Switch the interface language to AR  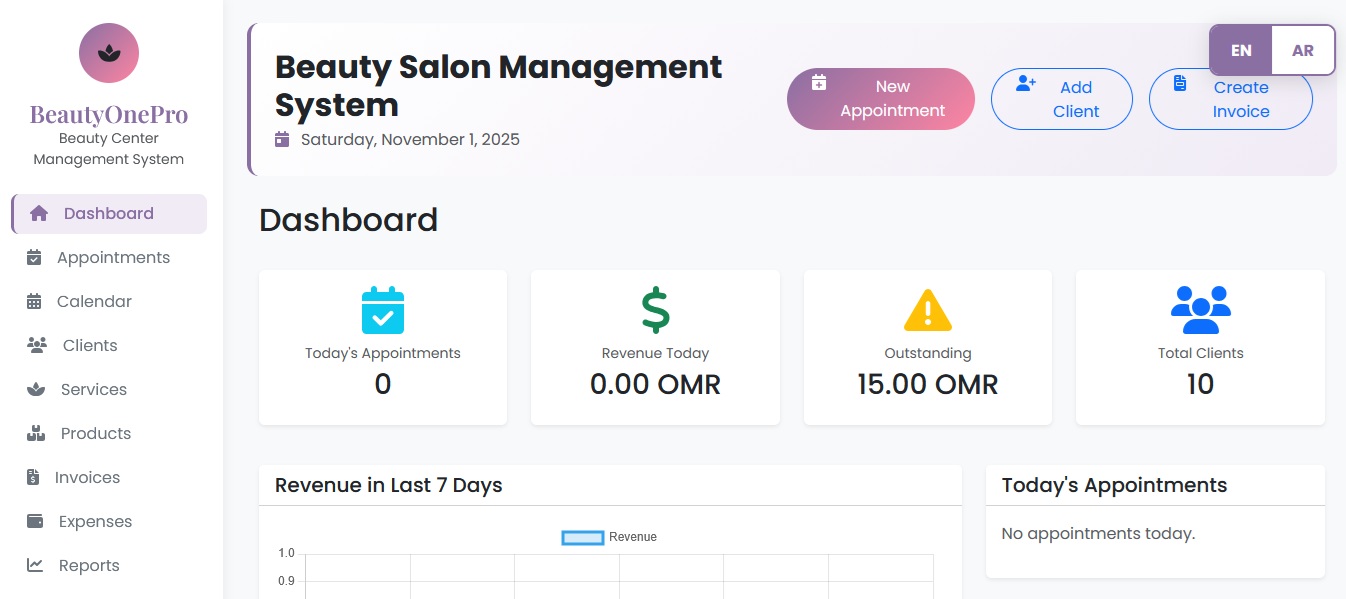(1303, 49)
